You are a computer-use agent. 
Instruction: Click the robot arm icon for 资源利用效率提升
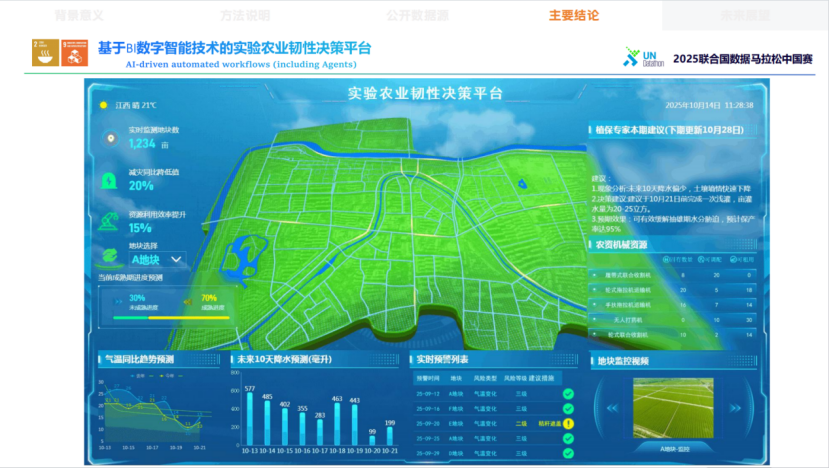click(x=110, y=221)
